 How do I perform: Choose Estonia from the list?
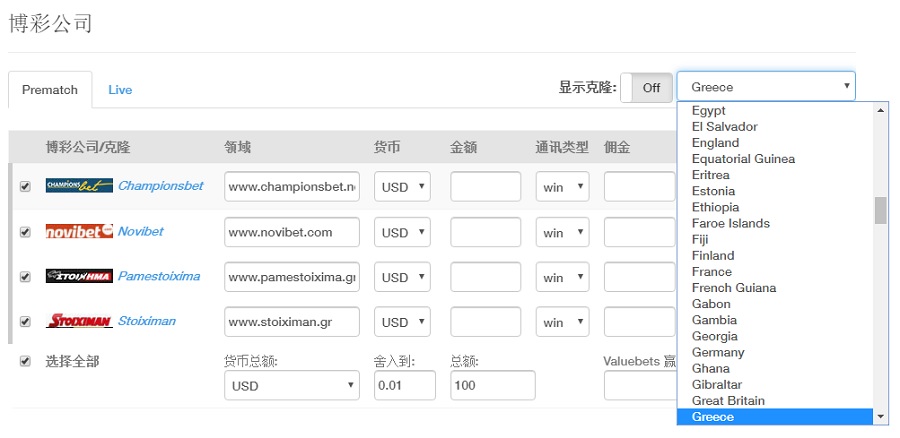coord(775,191)
